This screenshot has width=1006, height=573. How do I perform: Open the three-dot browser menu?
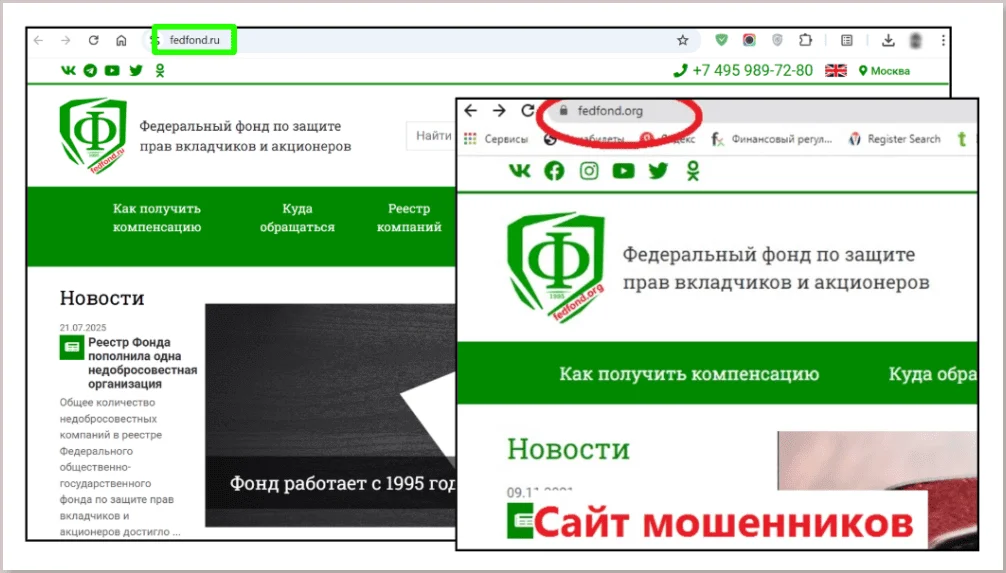tap(943, 40)
